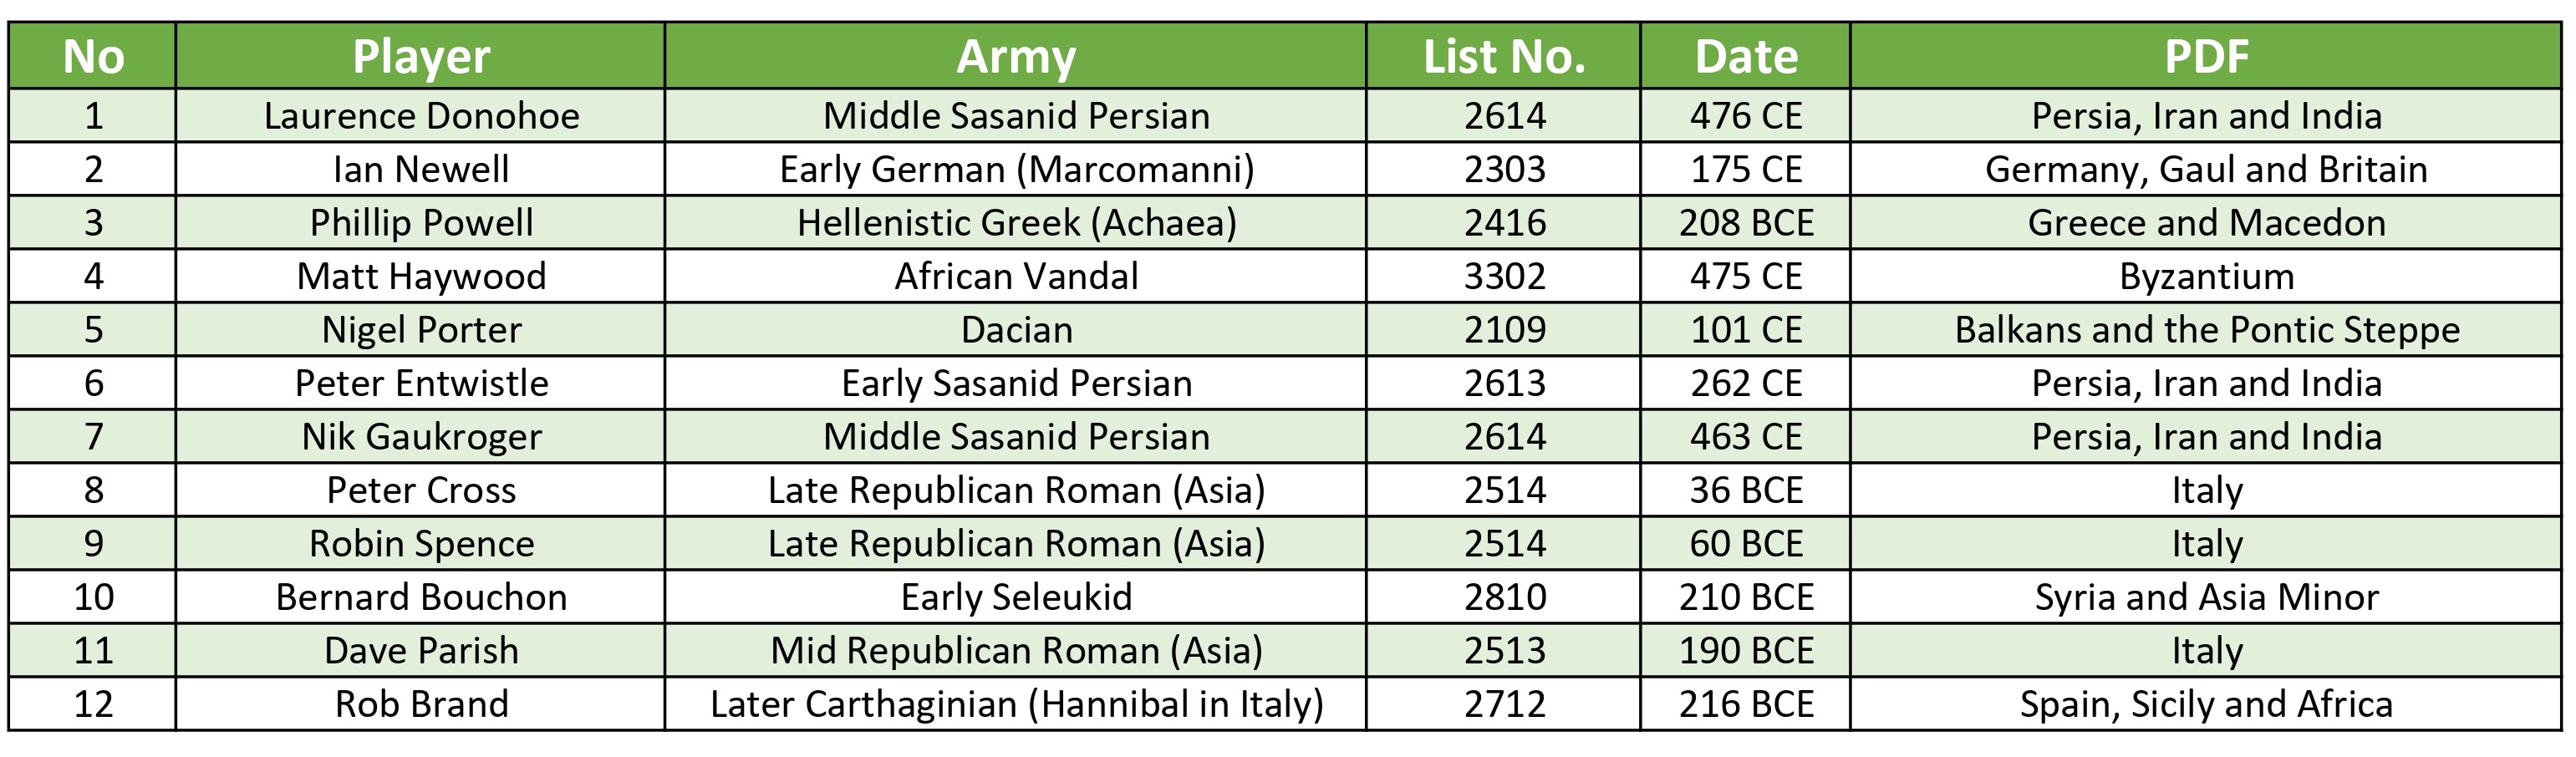Click the Syria and Asia Minor cell
2576x757 pixels.
coord(2206,598)
